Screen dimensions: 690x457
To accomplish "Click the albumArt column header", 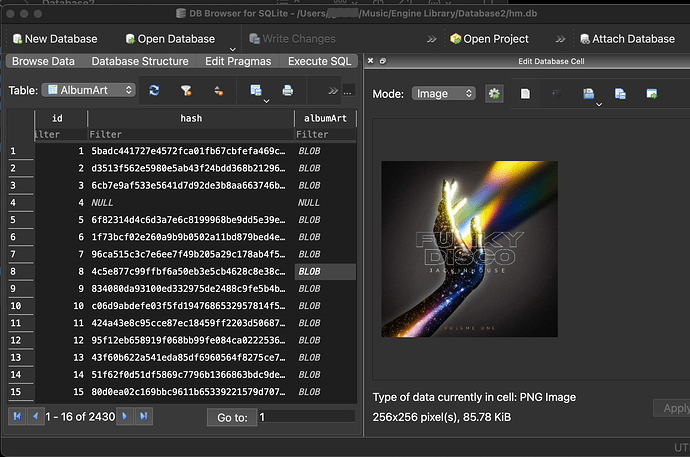I will (325, 118).
